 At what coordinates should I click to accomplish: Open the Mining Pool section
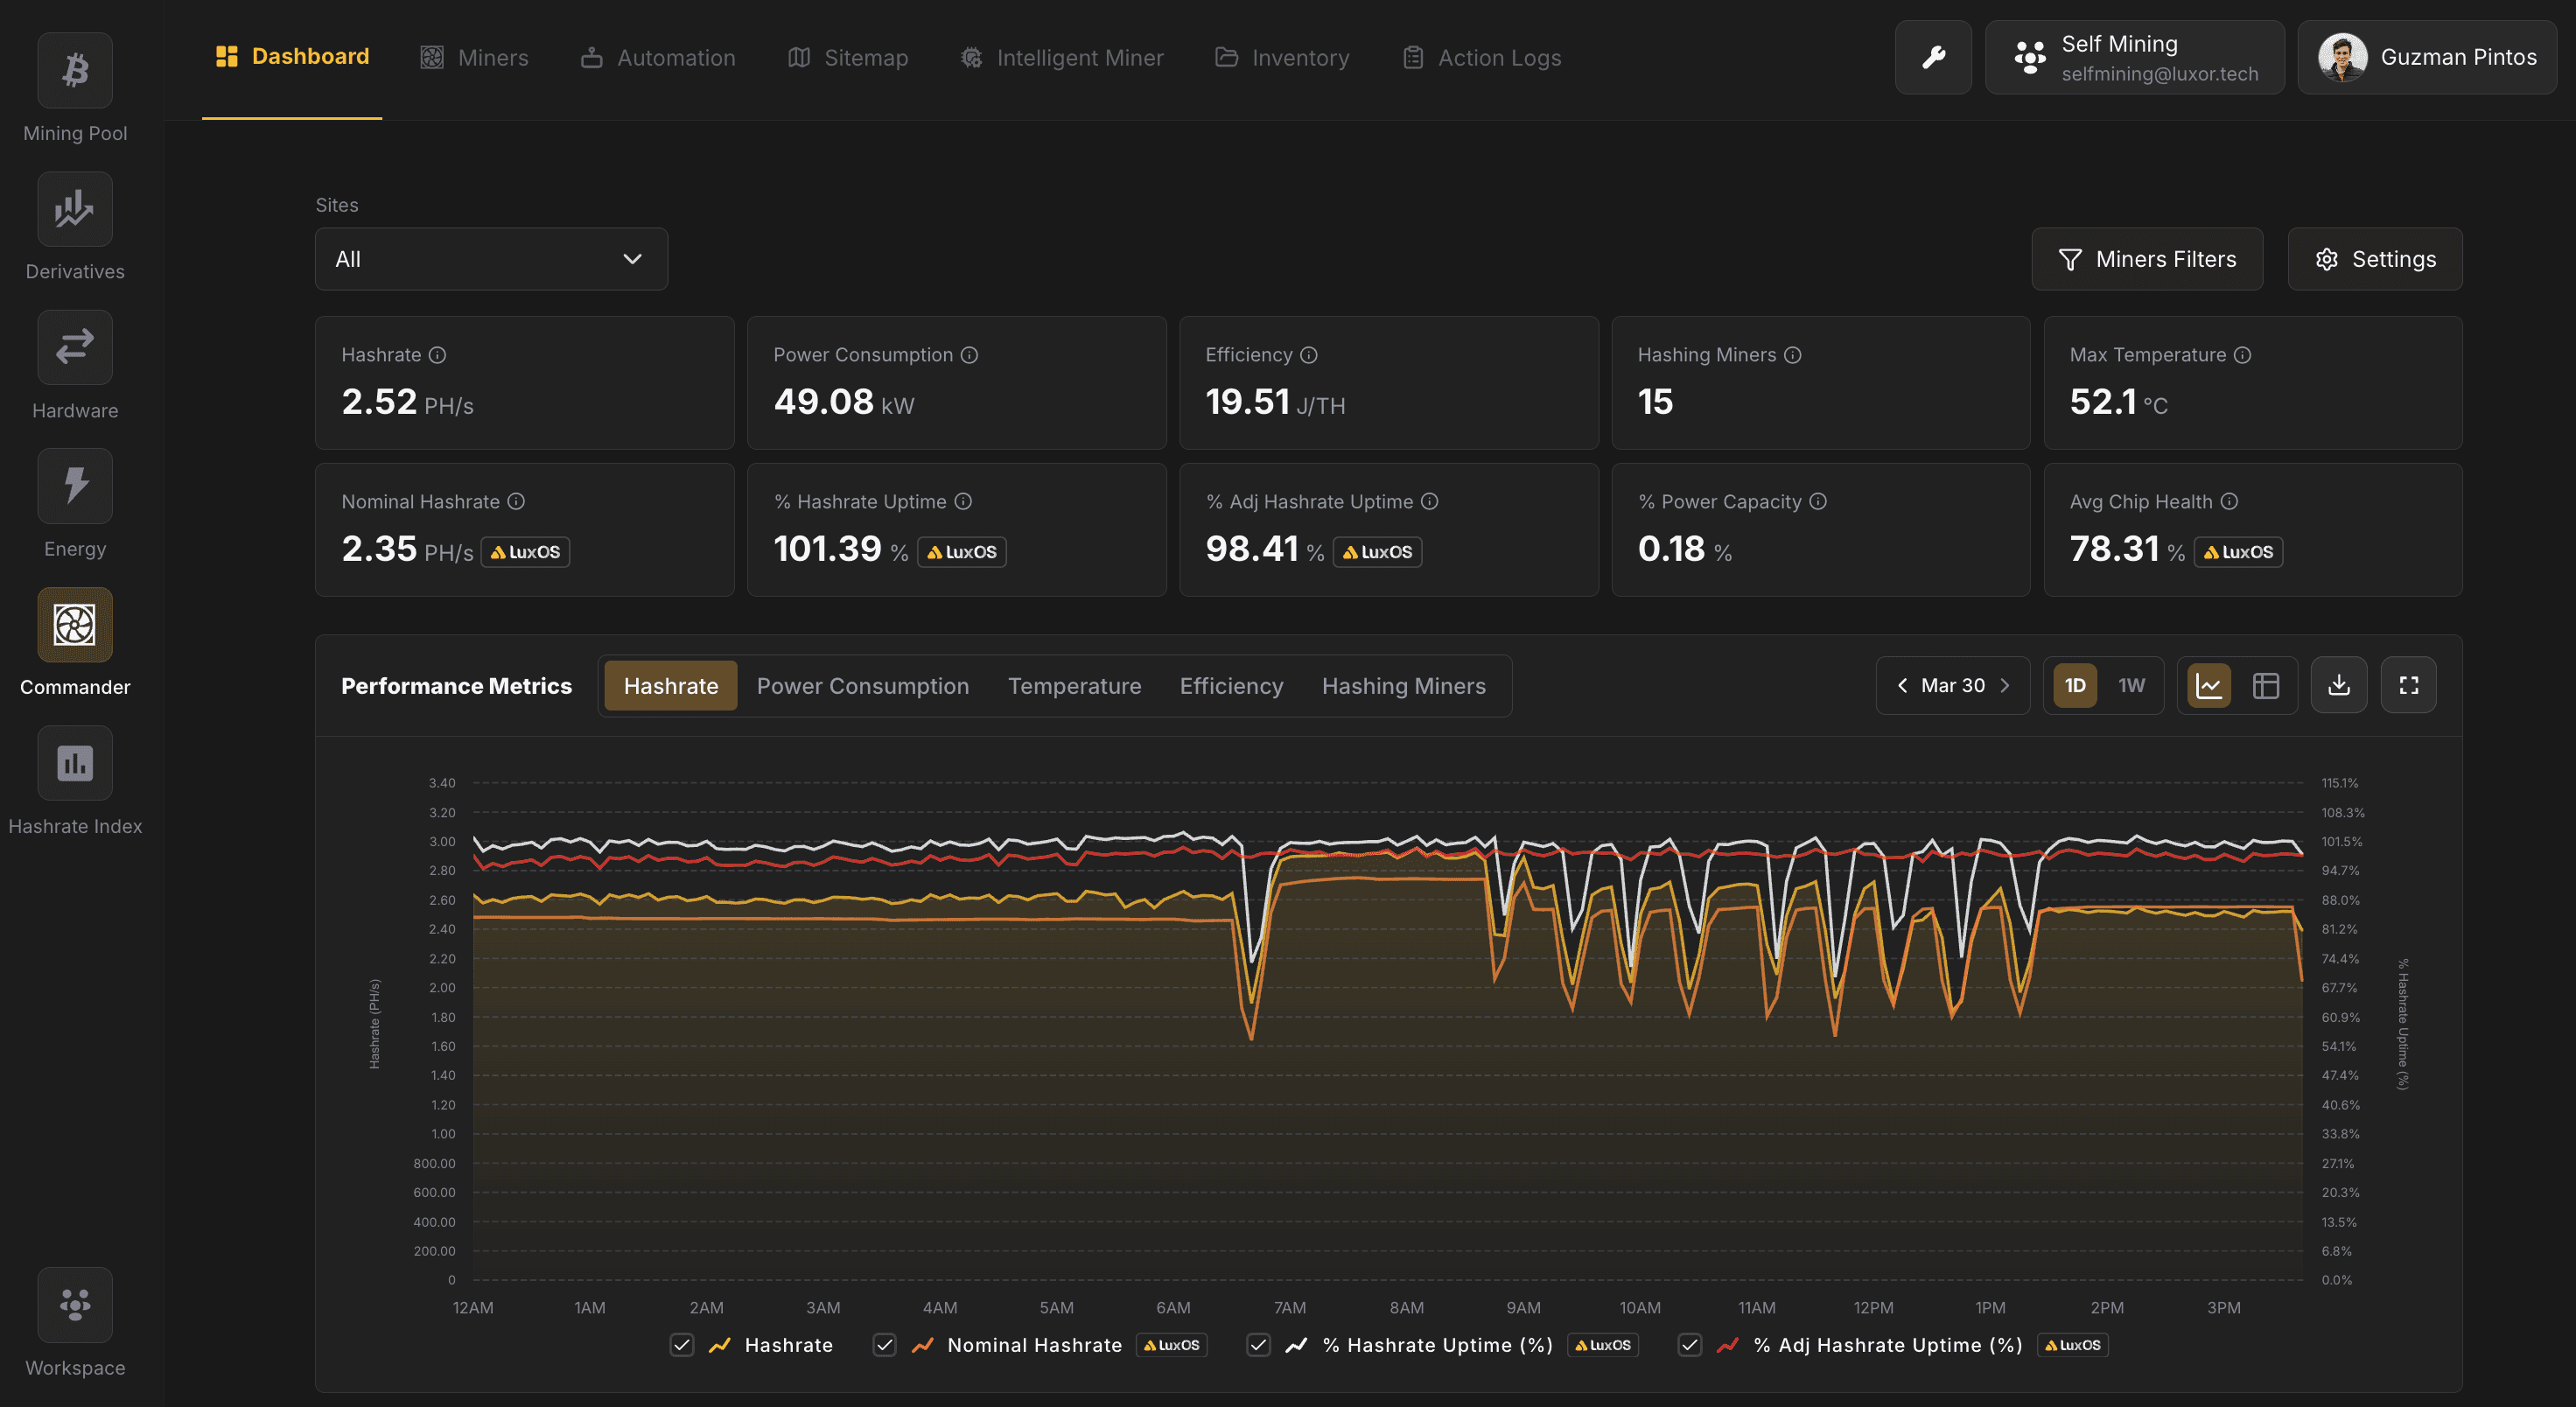click(x=74, y=70)
